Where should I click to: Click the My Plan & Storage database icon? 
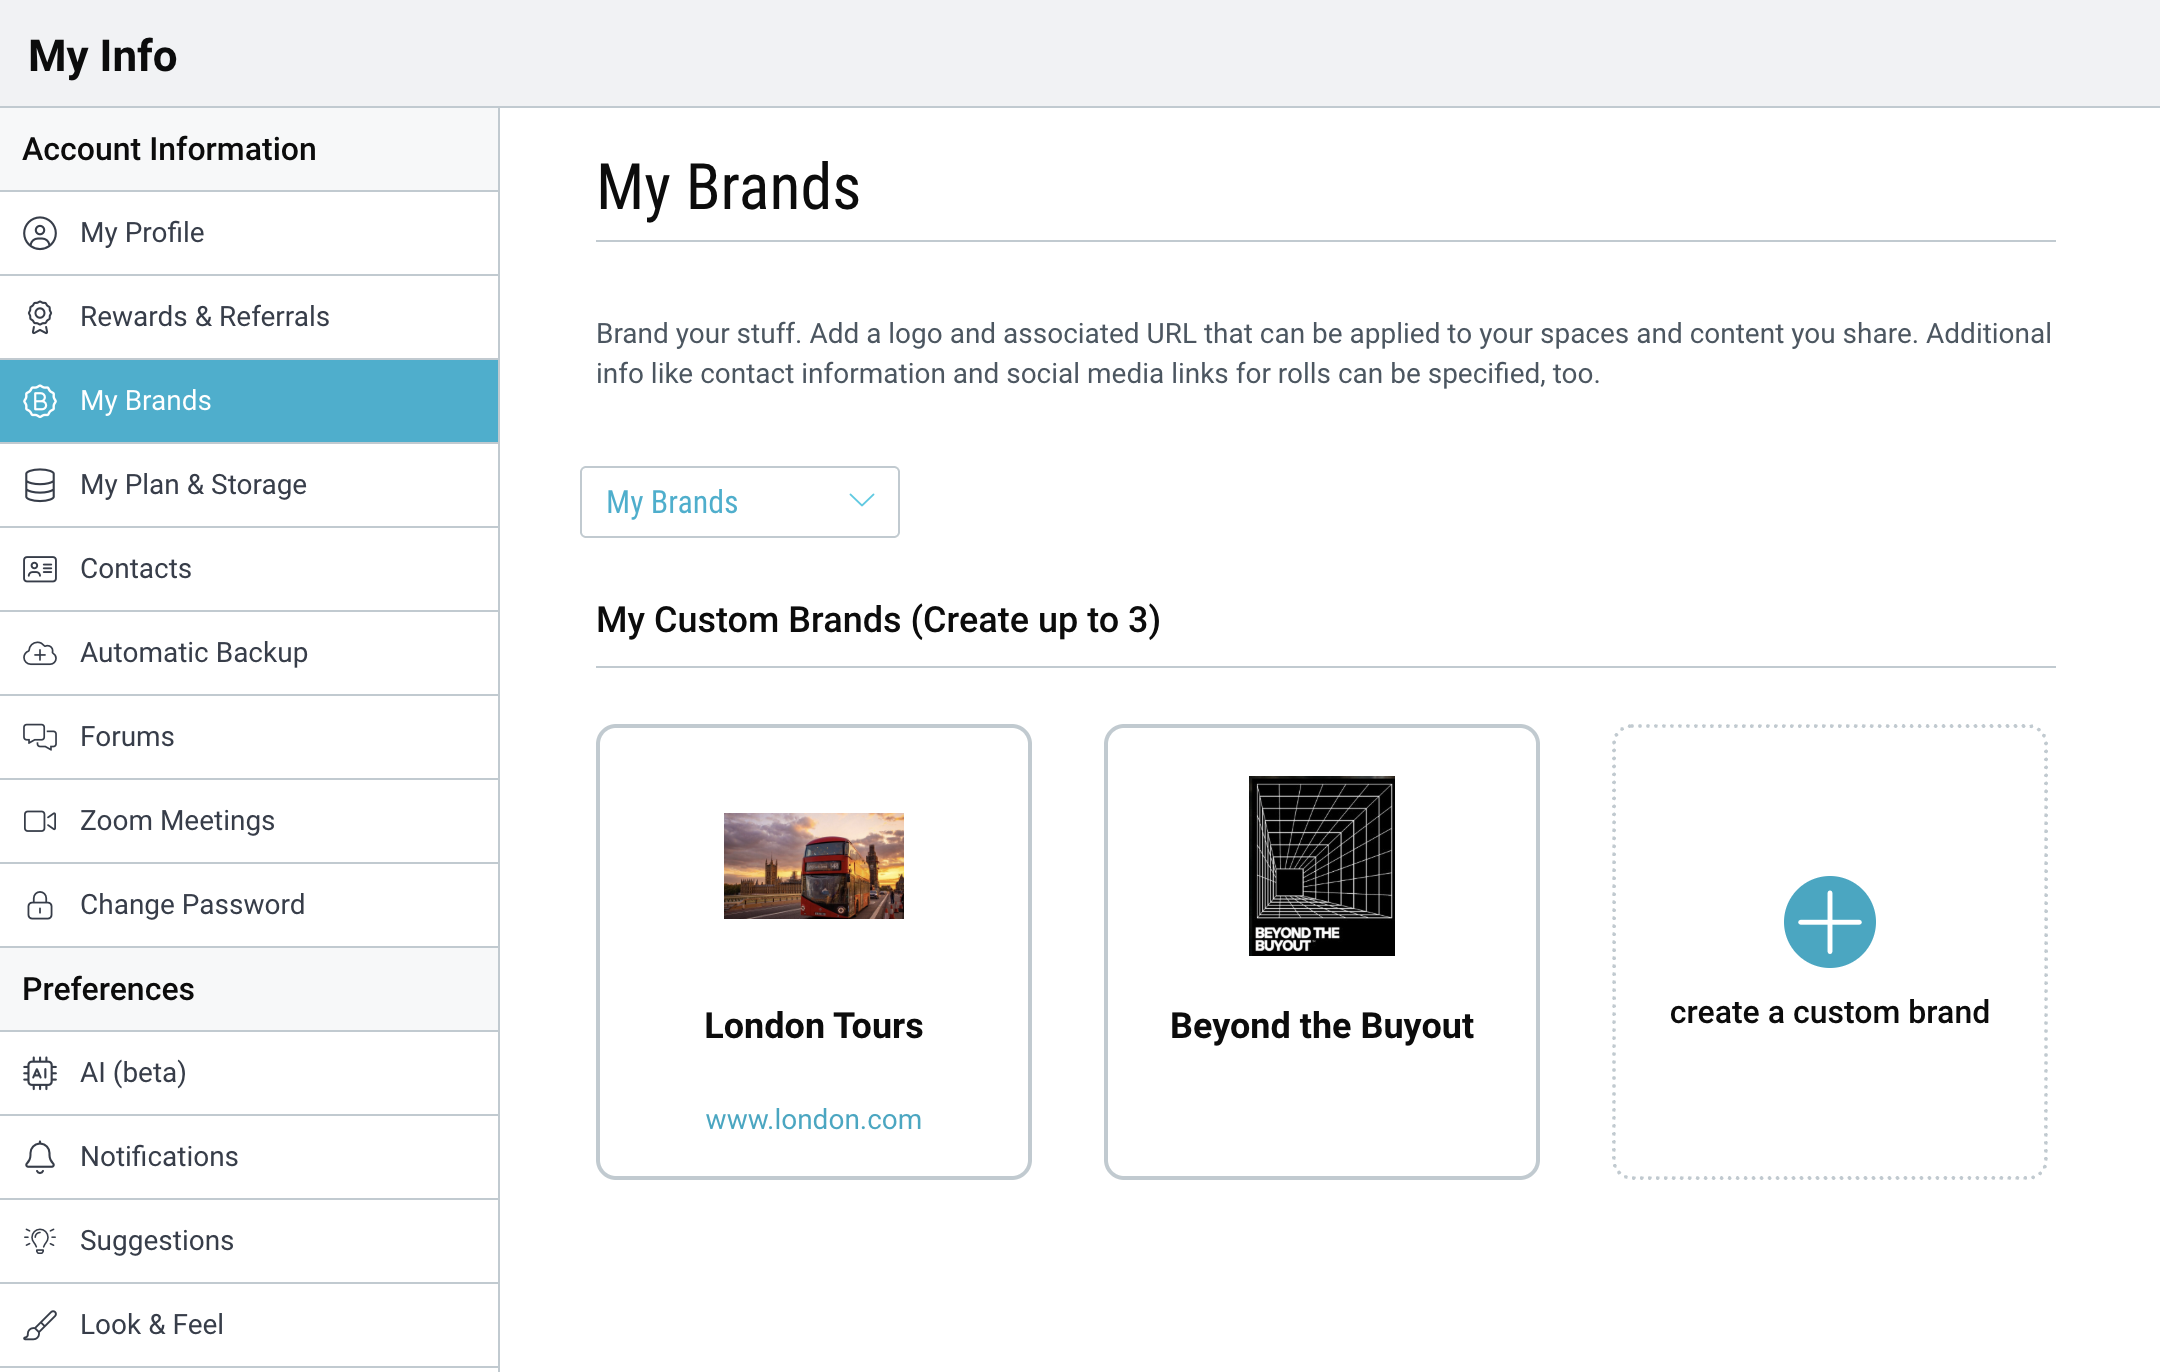(40, 485)
